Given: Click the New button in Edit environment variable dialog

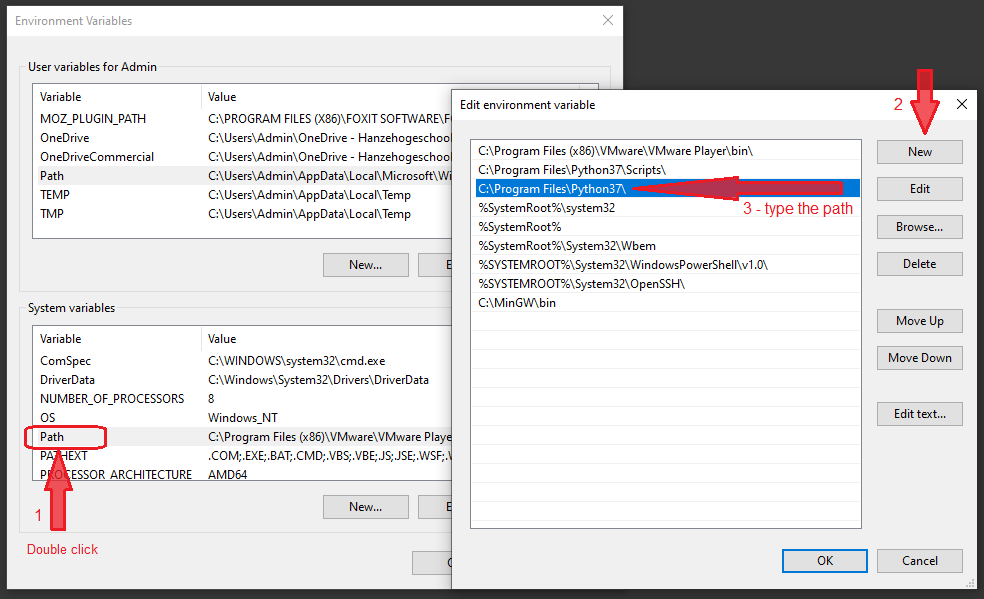Looking at the screenshot, I should 919,152.
